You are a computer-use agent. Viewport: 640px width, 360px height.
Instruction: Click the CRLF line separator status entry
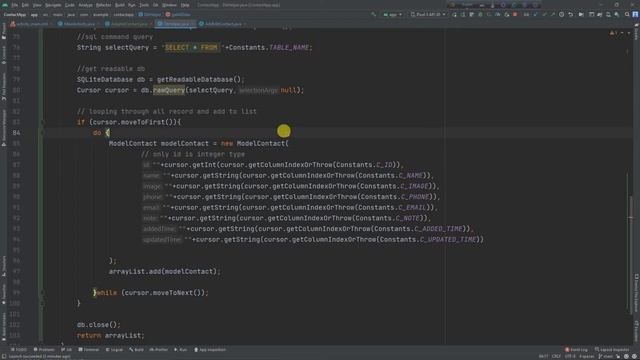[556, 356]
